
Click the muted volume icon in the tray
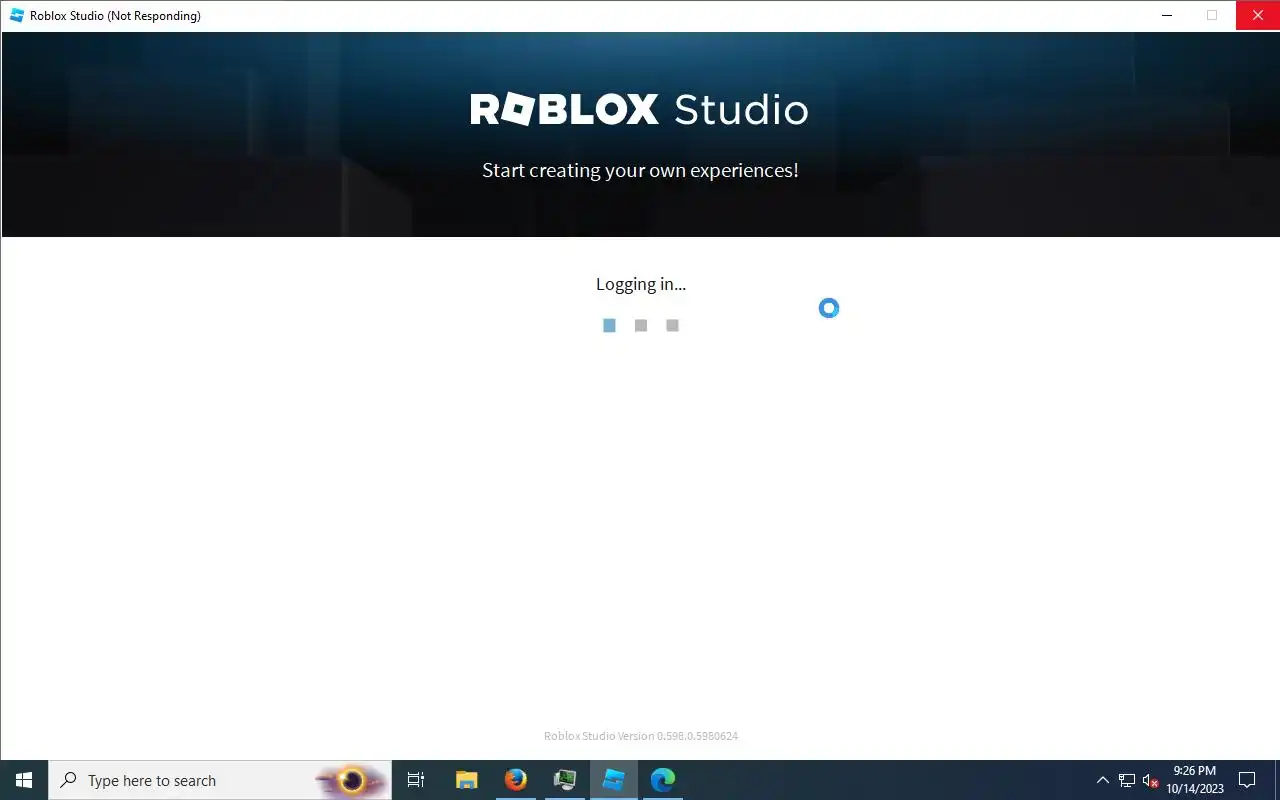click(1150, 780)
